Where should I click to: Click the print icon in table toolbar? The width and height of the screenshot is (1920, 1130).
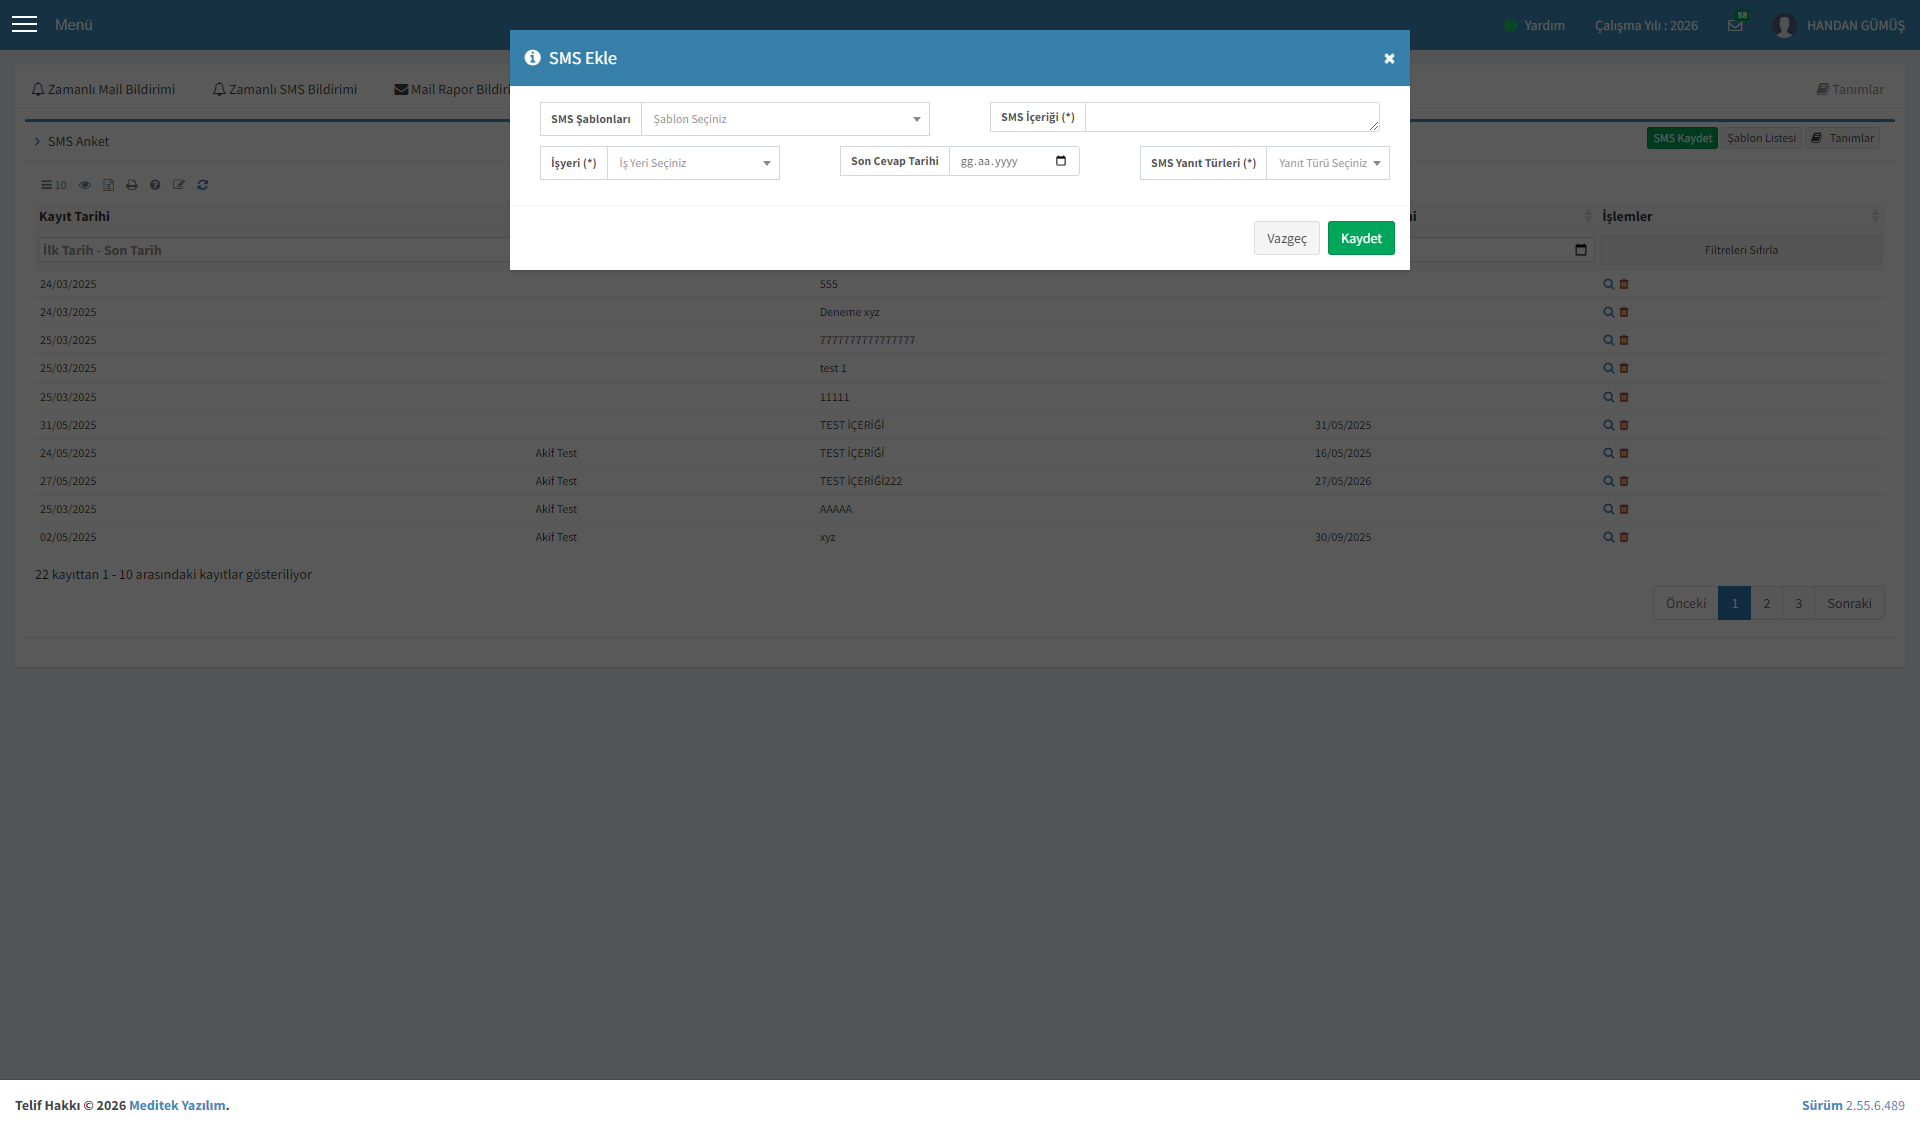click(x=132, y=185)
